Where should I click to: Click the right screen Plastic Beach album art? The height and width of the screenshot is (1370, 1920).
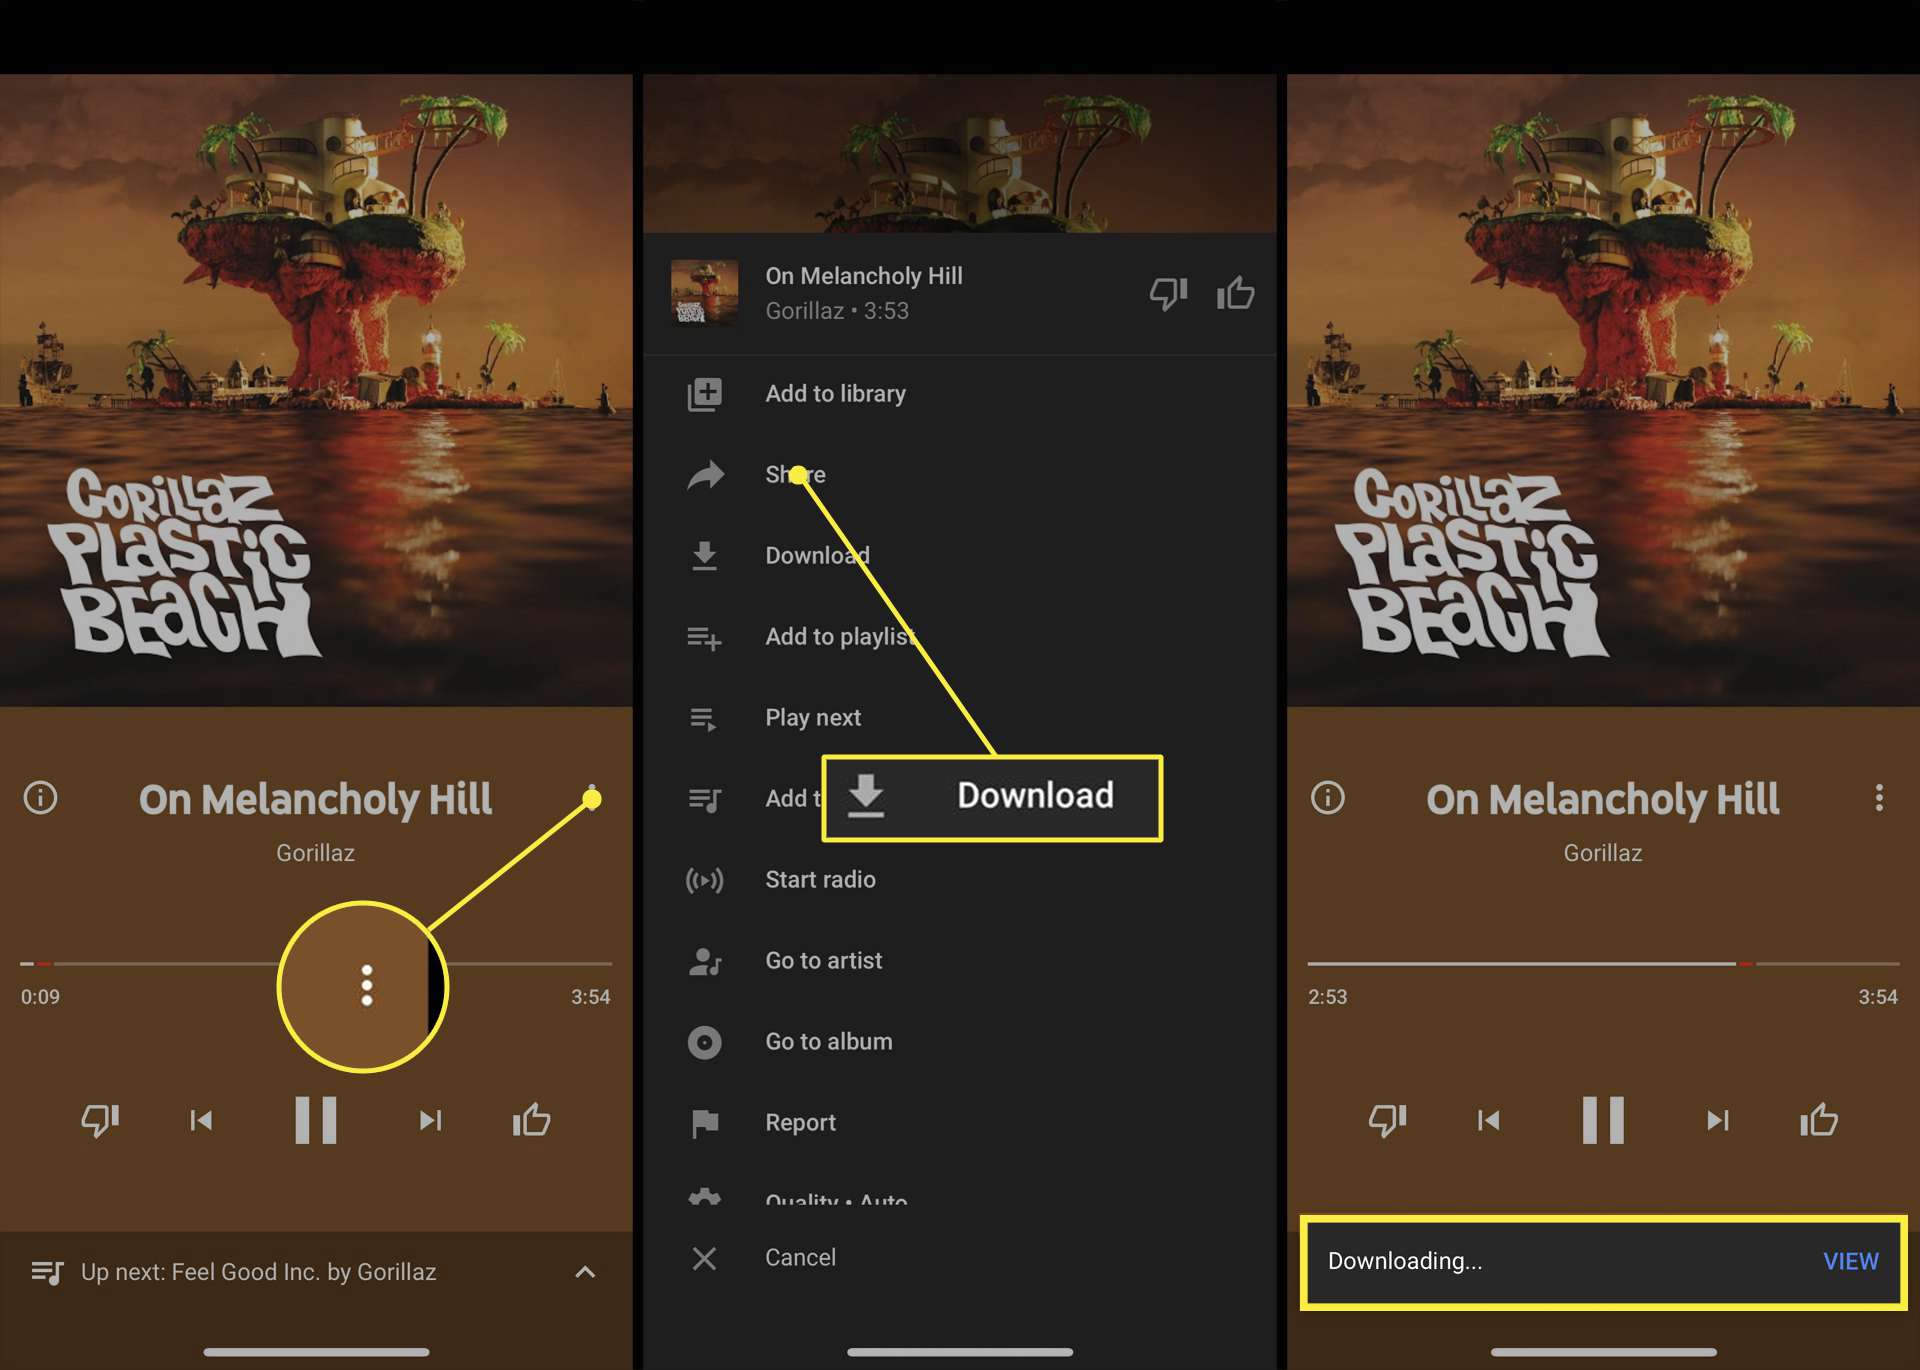[x=1603, y=390]
